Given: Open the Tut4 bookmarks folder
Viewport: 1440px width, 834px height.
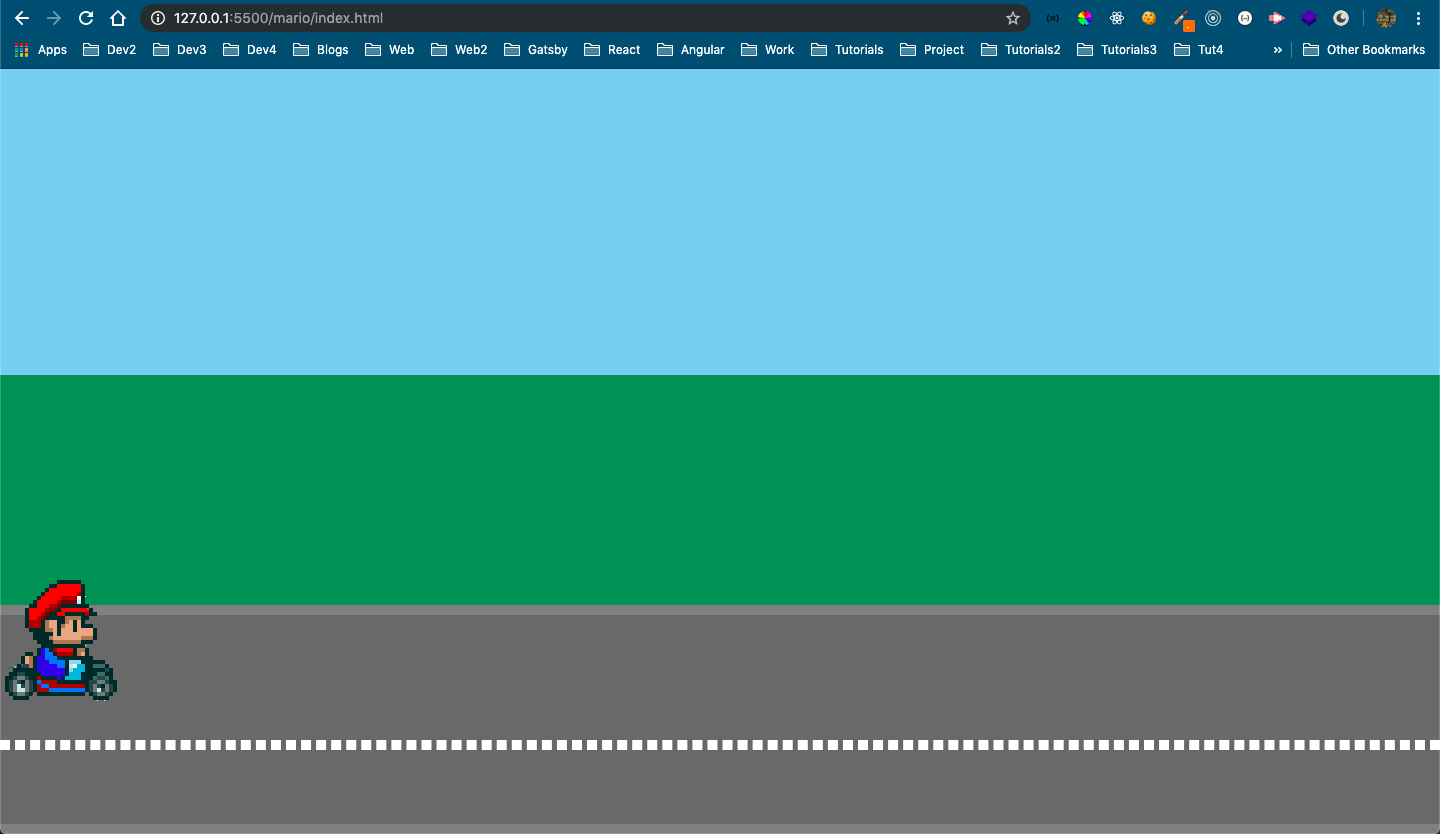Looking at the screenshot, I should [1198, 49].
